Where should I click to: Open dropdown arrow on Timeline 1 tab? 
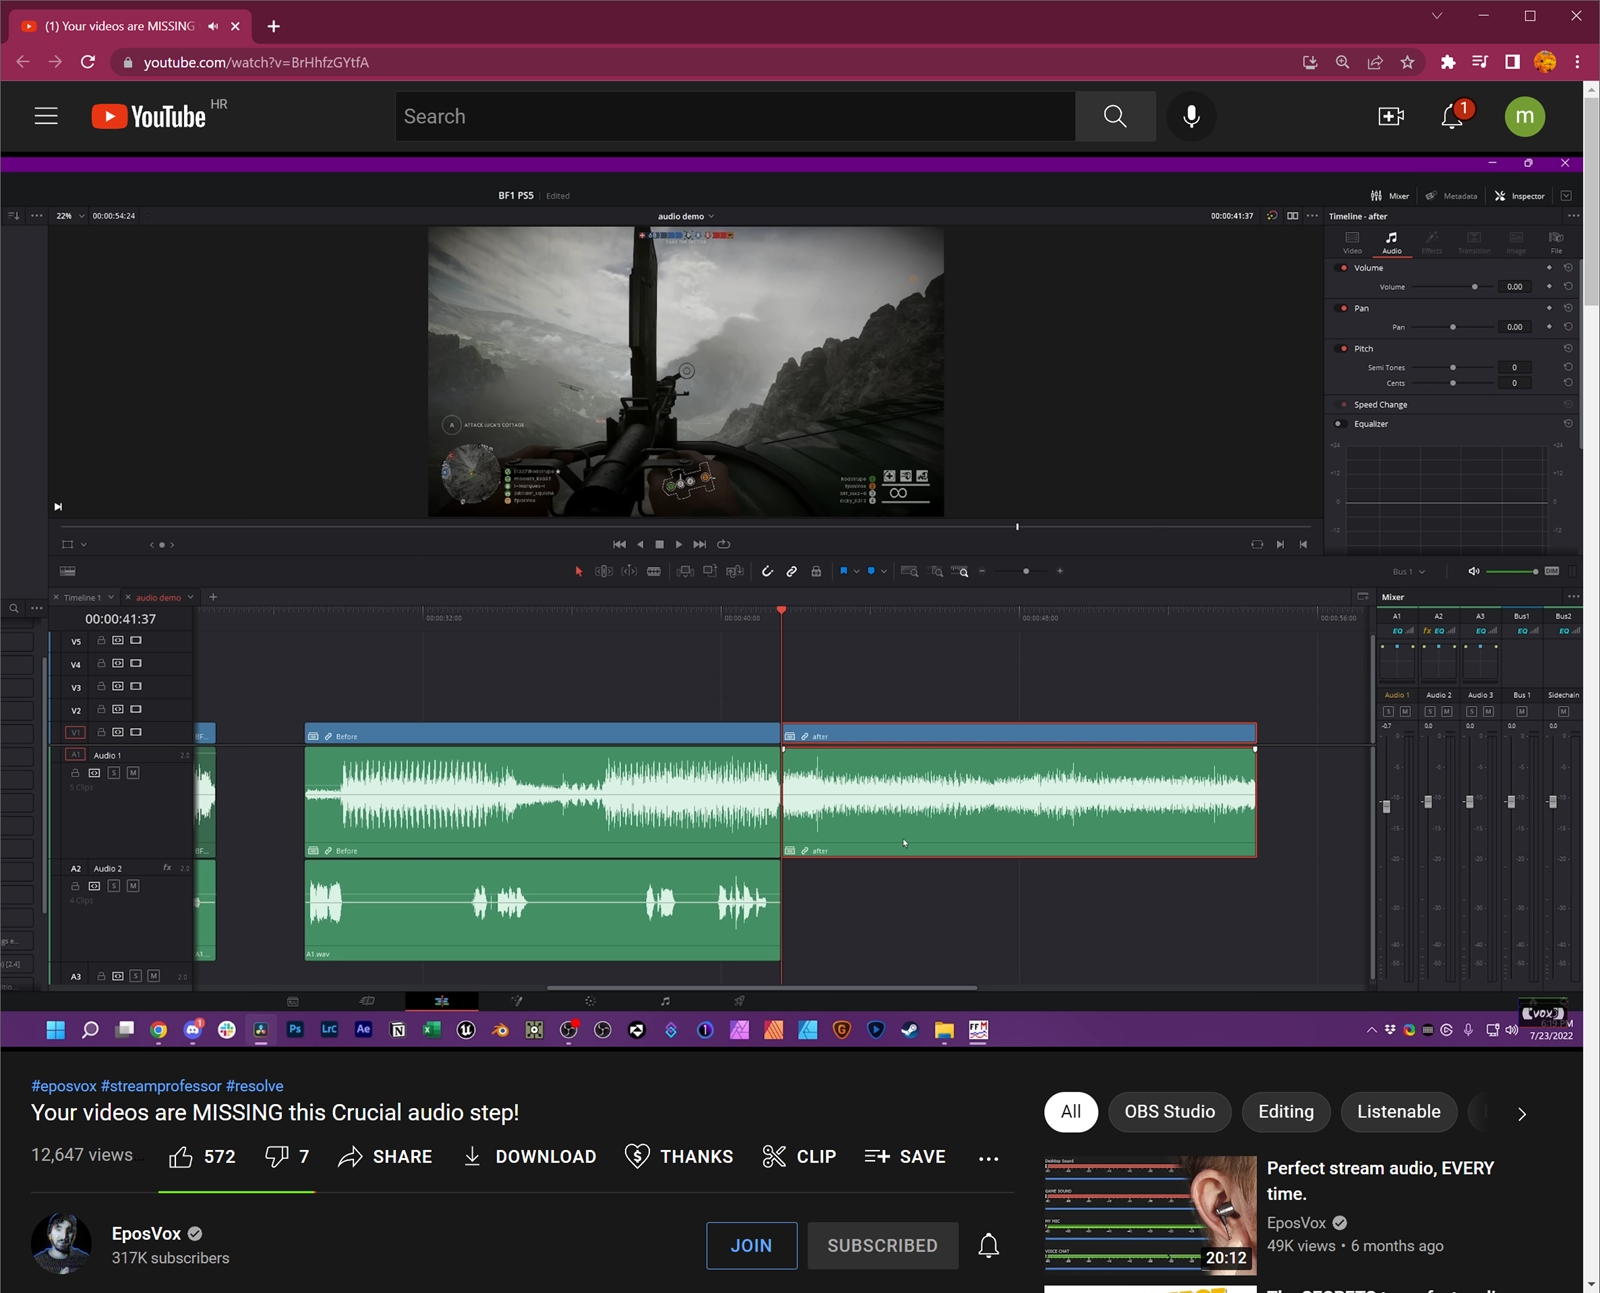(111, 597)
